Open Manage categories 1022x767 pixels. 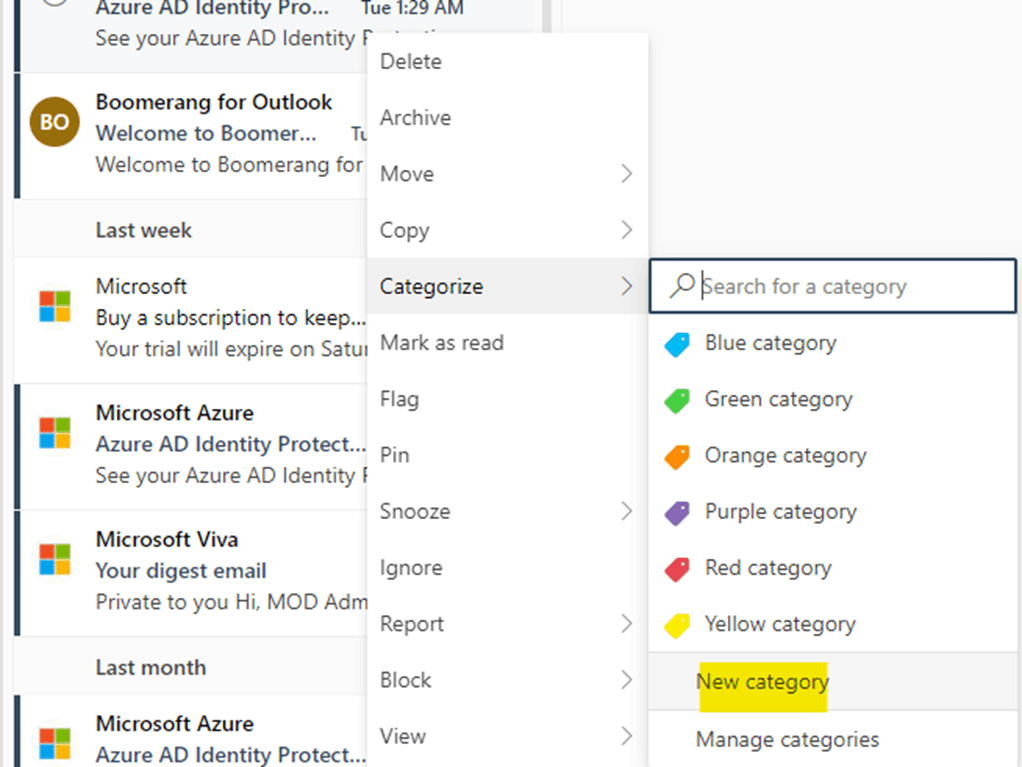click(x=832, y=739)
